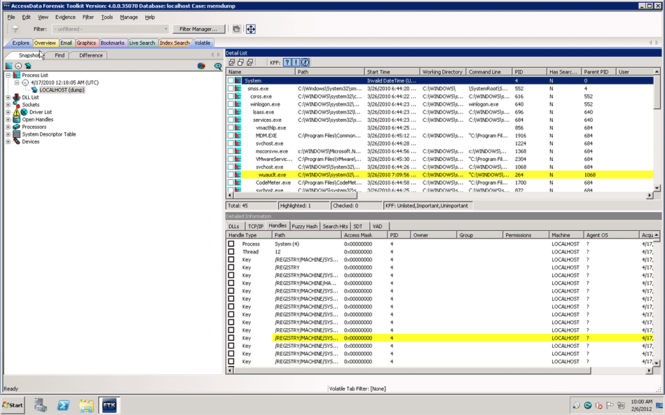Open the VAD detail tab
The height and width of the screenshot is (415, 665).
377,226
